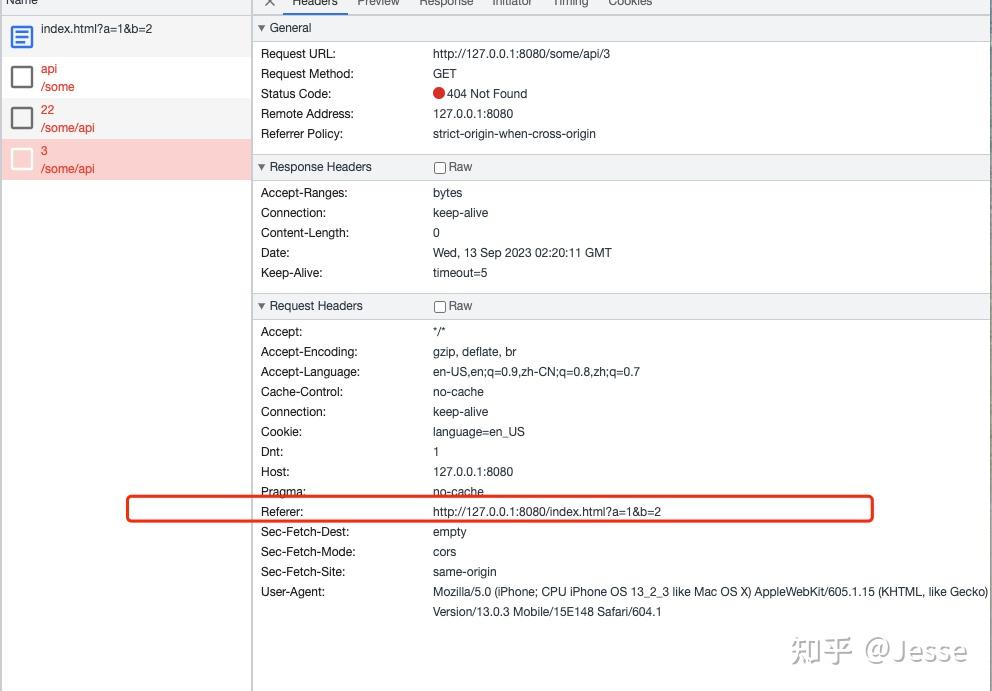Click the blue document icon beside index.html

22,36
